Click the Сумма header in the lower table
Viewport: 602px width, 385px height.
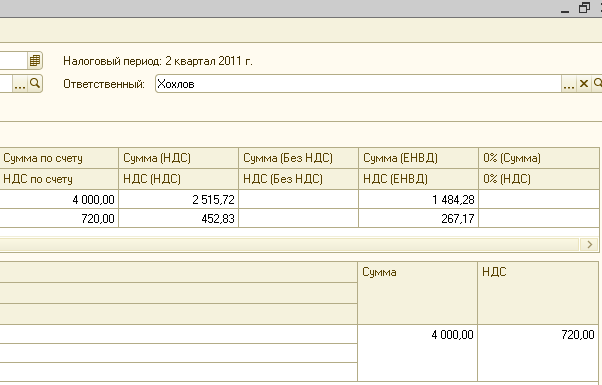pyautogui.click(x=418, y=293)
